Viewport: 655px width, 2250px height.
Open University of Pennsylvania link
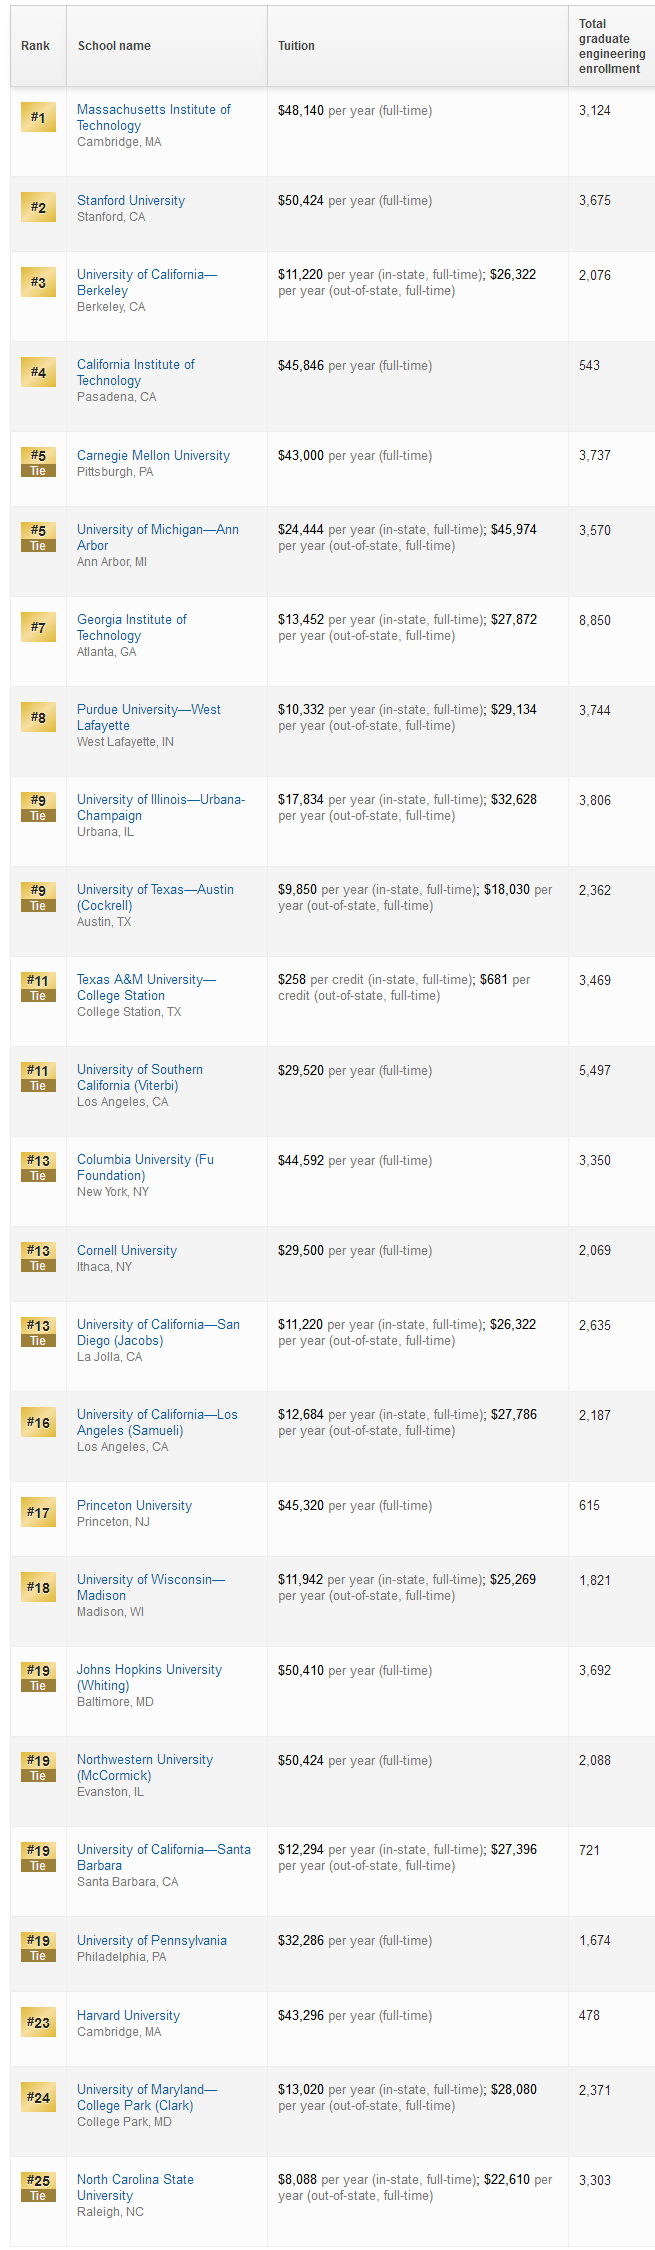[152, 1940]
